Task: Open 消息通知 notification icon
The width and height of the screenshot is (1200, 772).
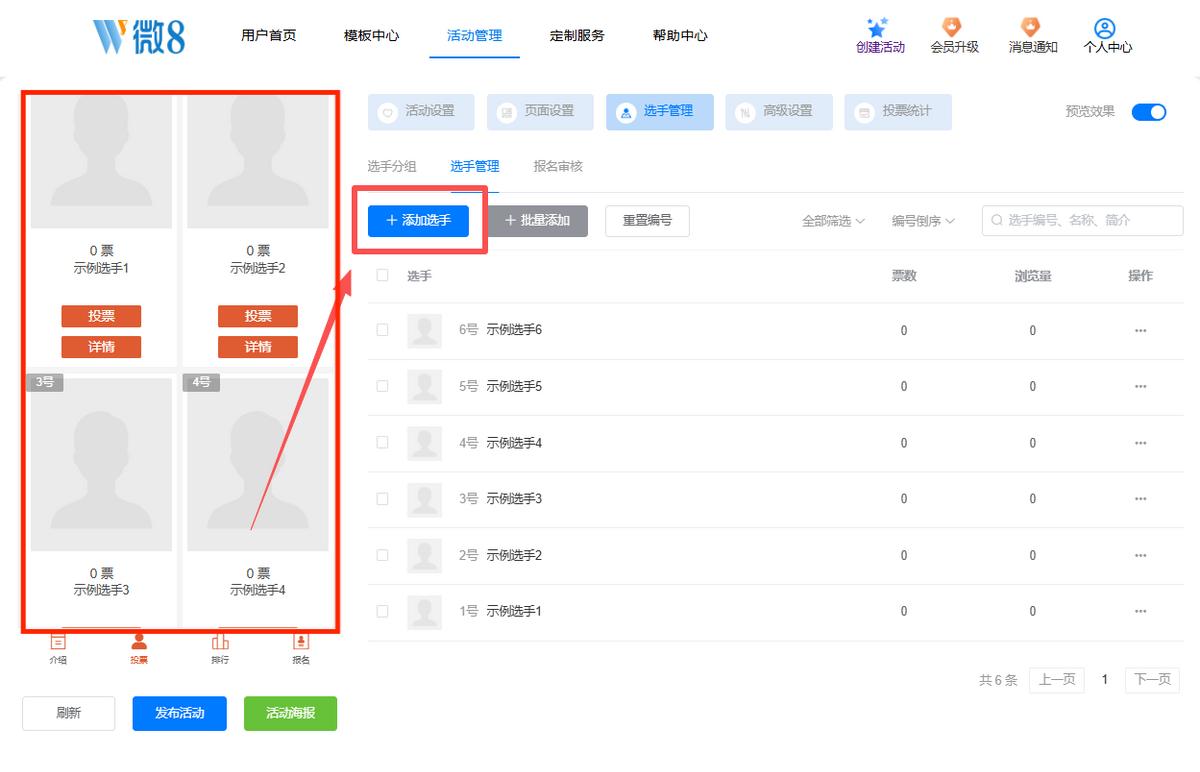Action: coord(1030,28)
